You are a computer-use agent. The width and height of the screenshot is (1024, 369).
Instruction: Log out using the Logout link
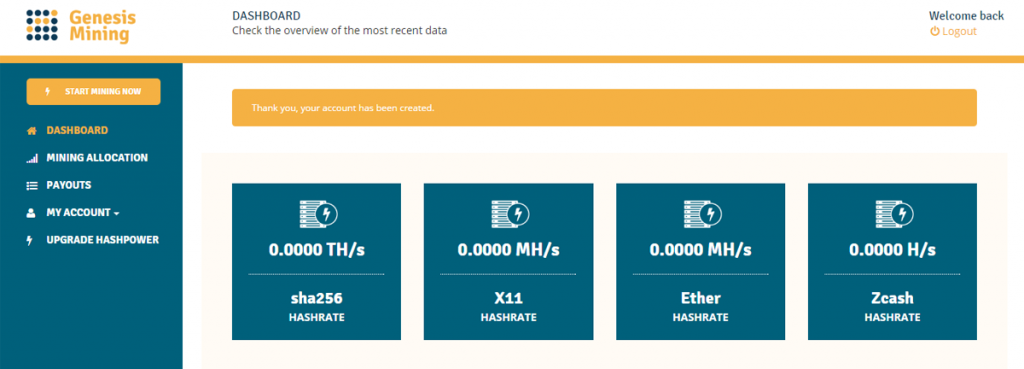pyautogui.click(x=959, y=31)
